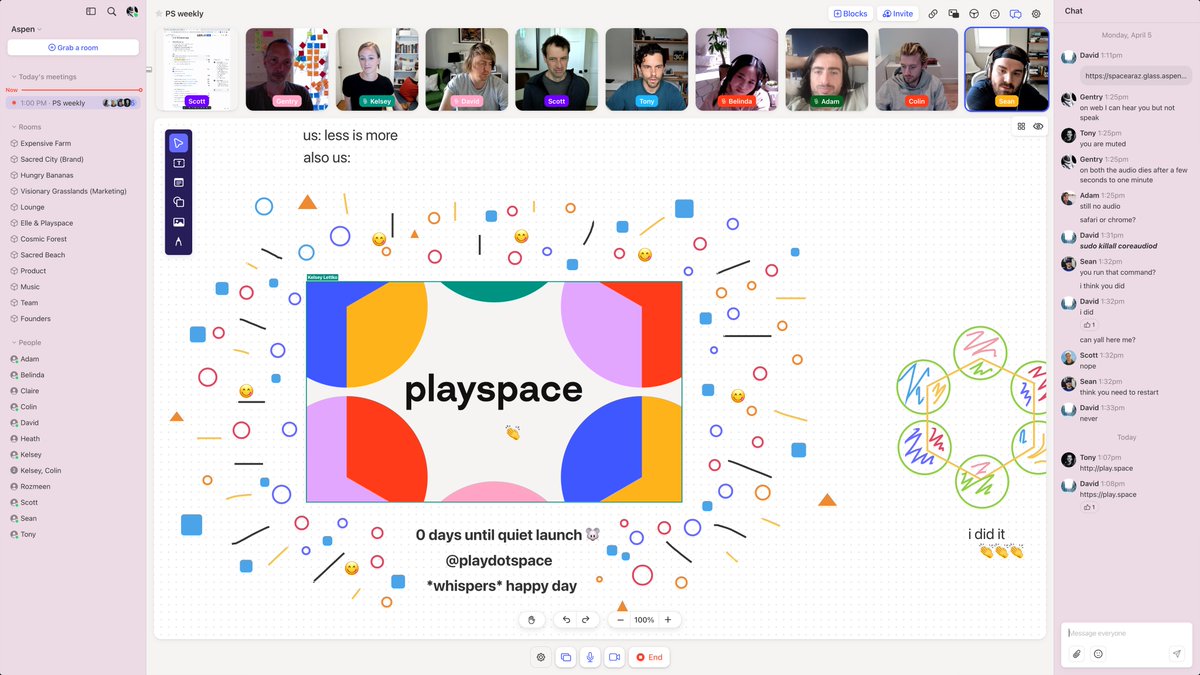Select Sean's highlighted video tile
The image size is (1200, 675).
(1006, 69)
